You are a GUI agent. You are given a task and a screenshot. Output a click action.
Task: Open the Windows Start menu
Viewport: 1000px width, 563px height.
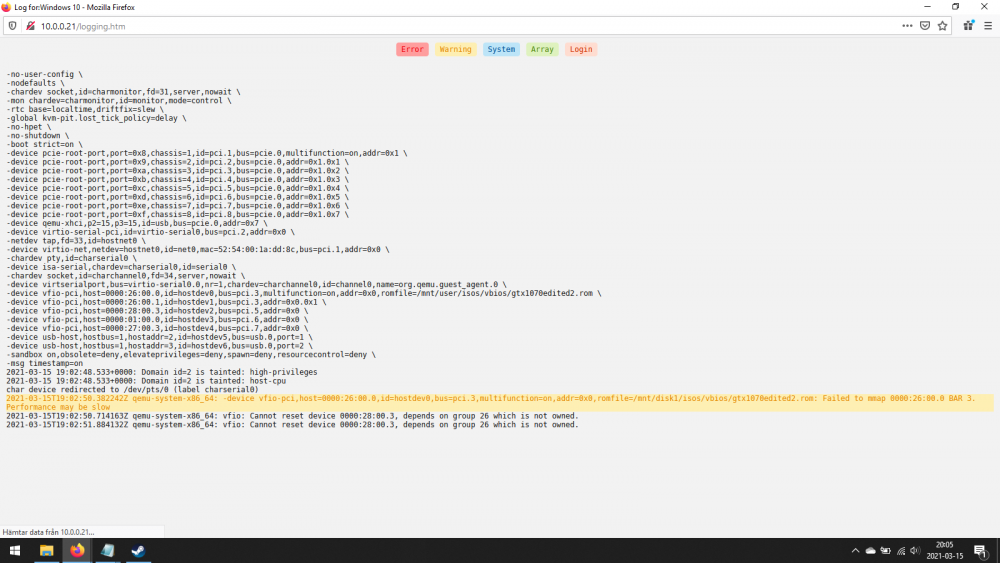point(15,550)
